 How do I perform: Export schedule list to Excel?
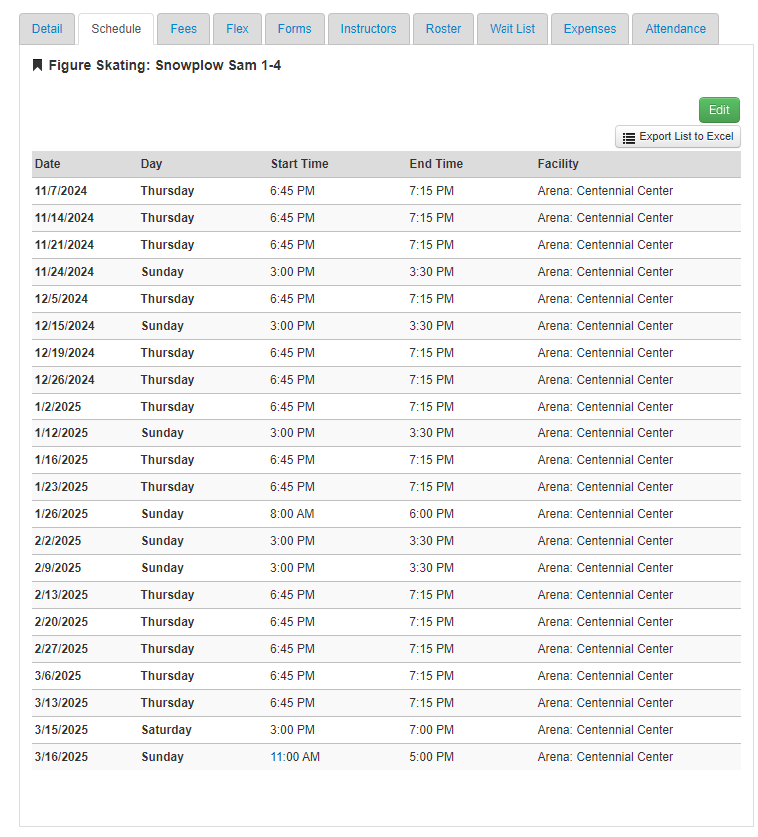(678, 137)
